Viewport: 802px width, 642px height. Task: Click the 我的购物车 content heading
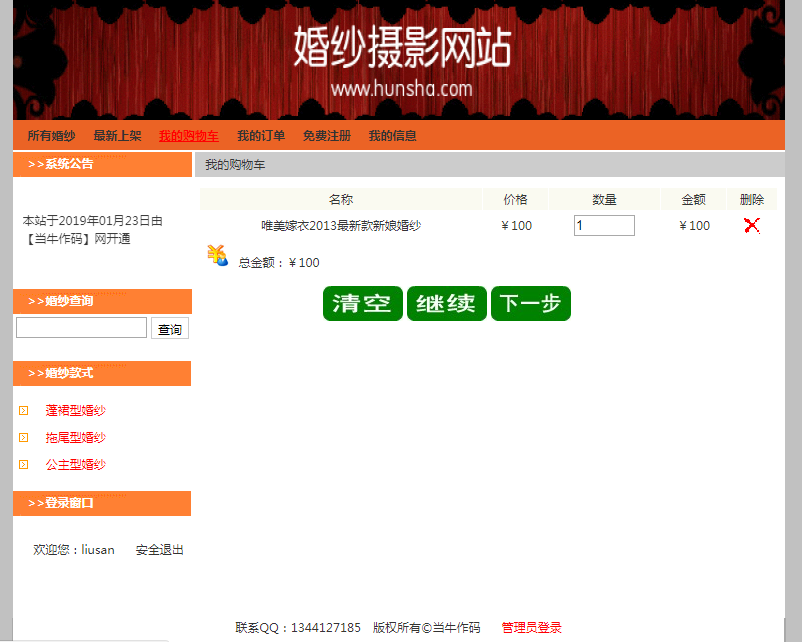point(235,165)
